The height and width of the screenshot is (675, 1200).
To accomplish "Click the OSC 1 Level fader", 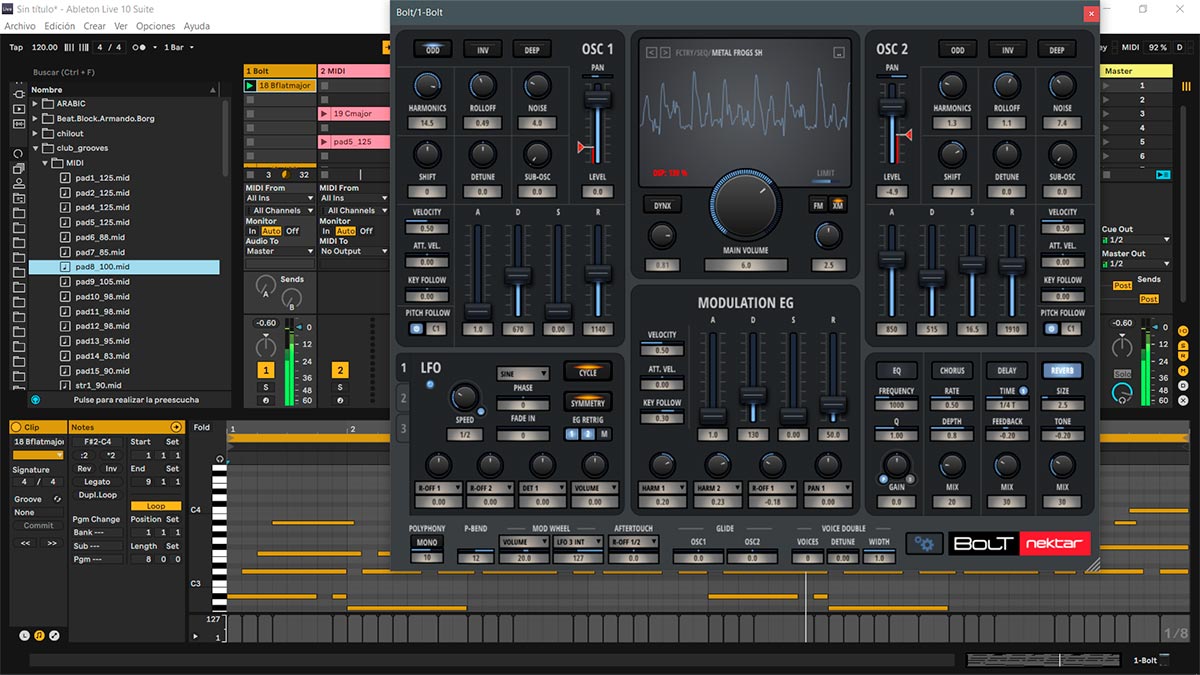I will pos(598,100).
